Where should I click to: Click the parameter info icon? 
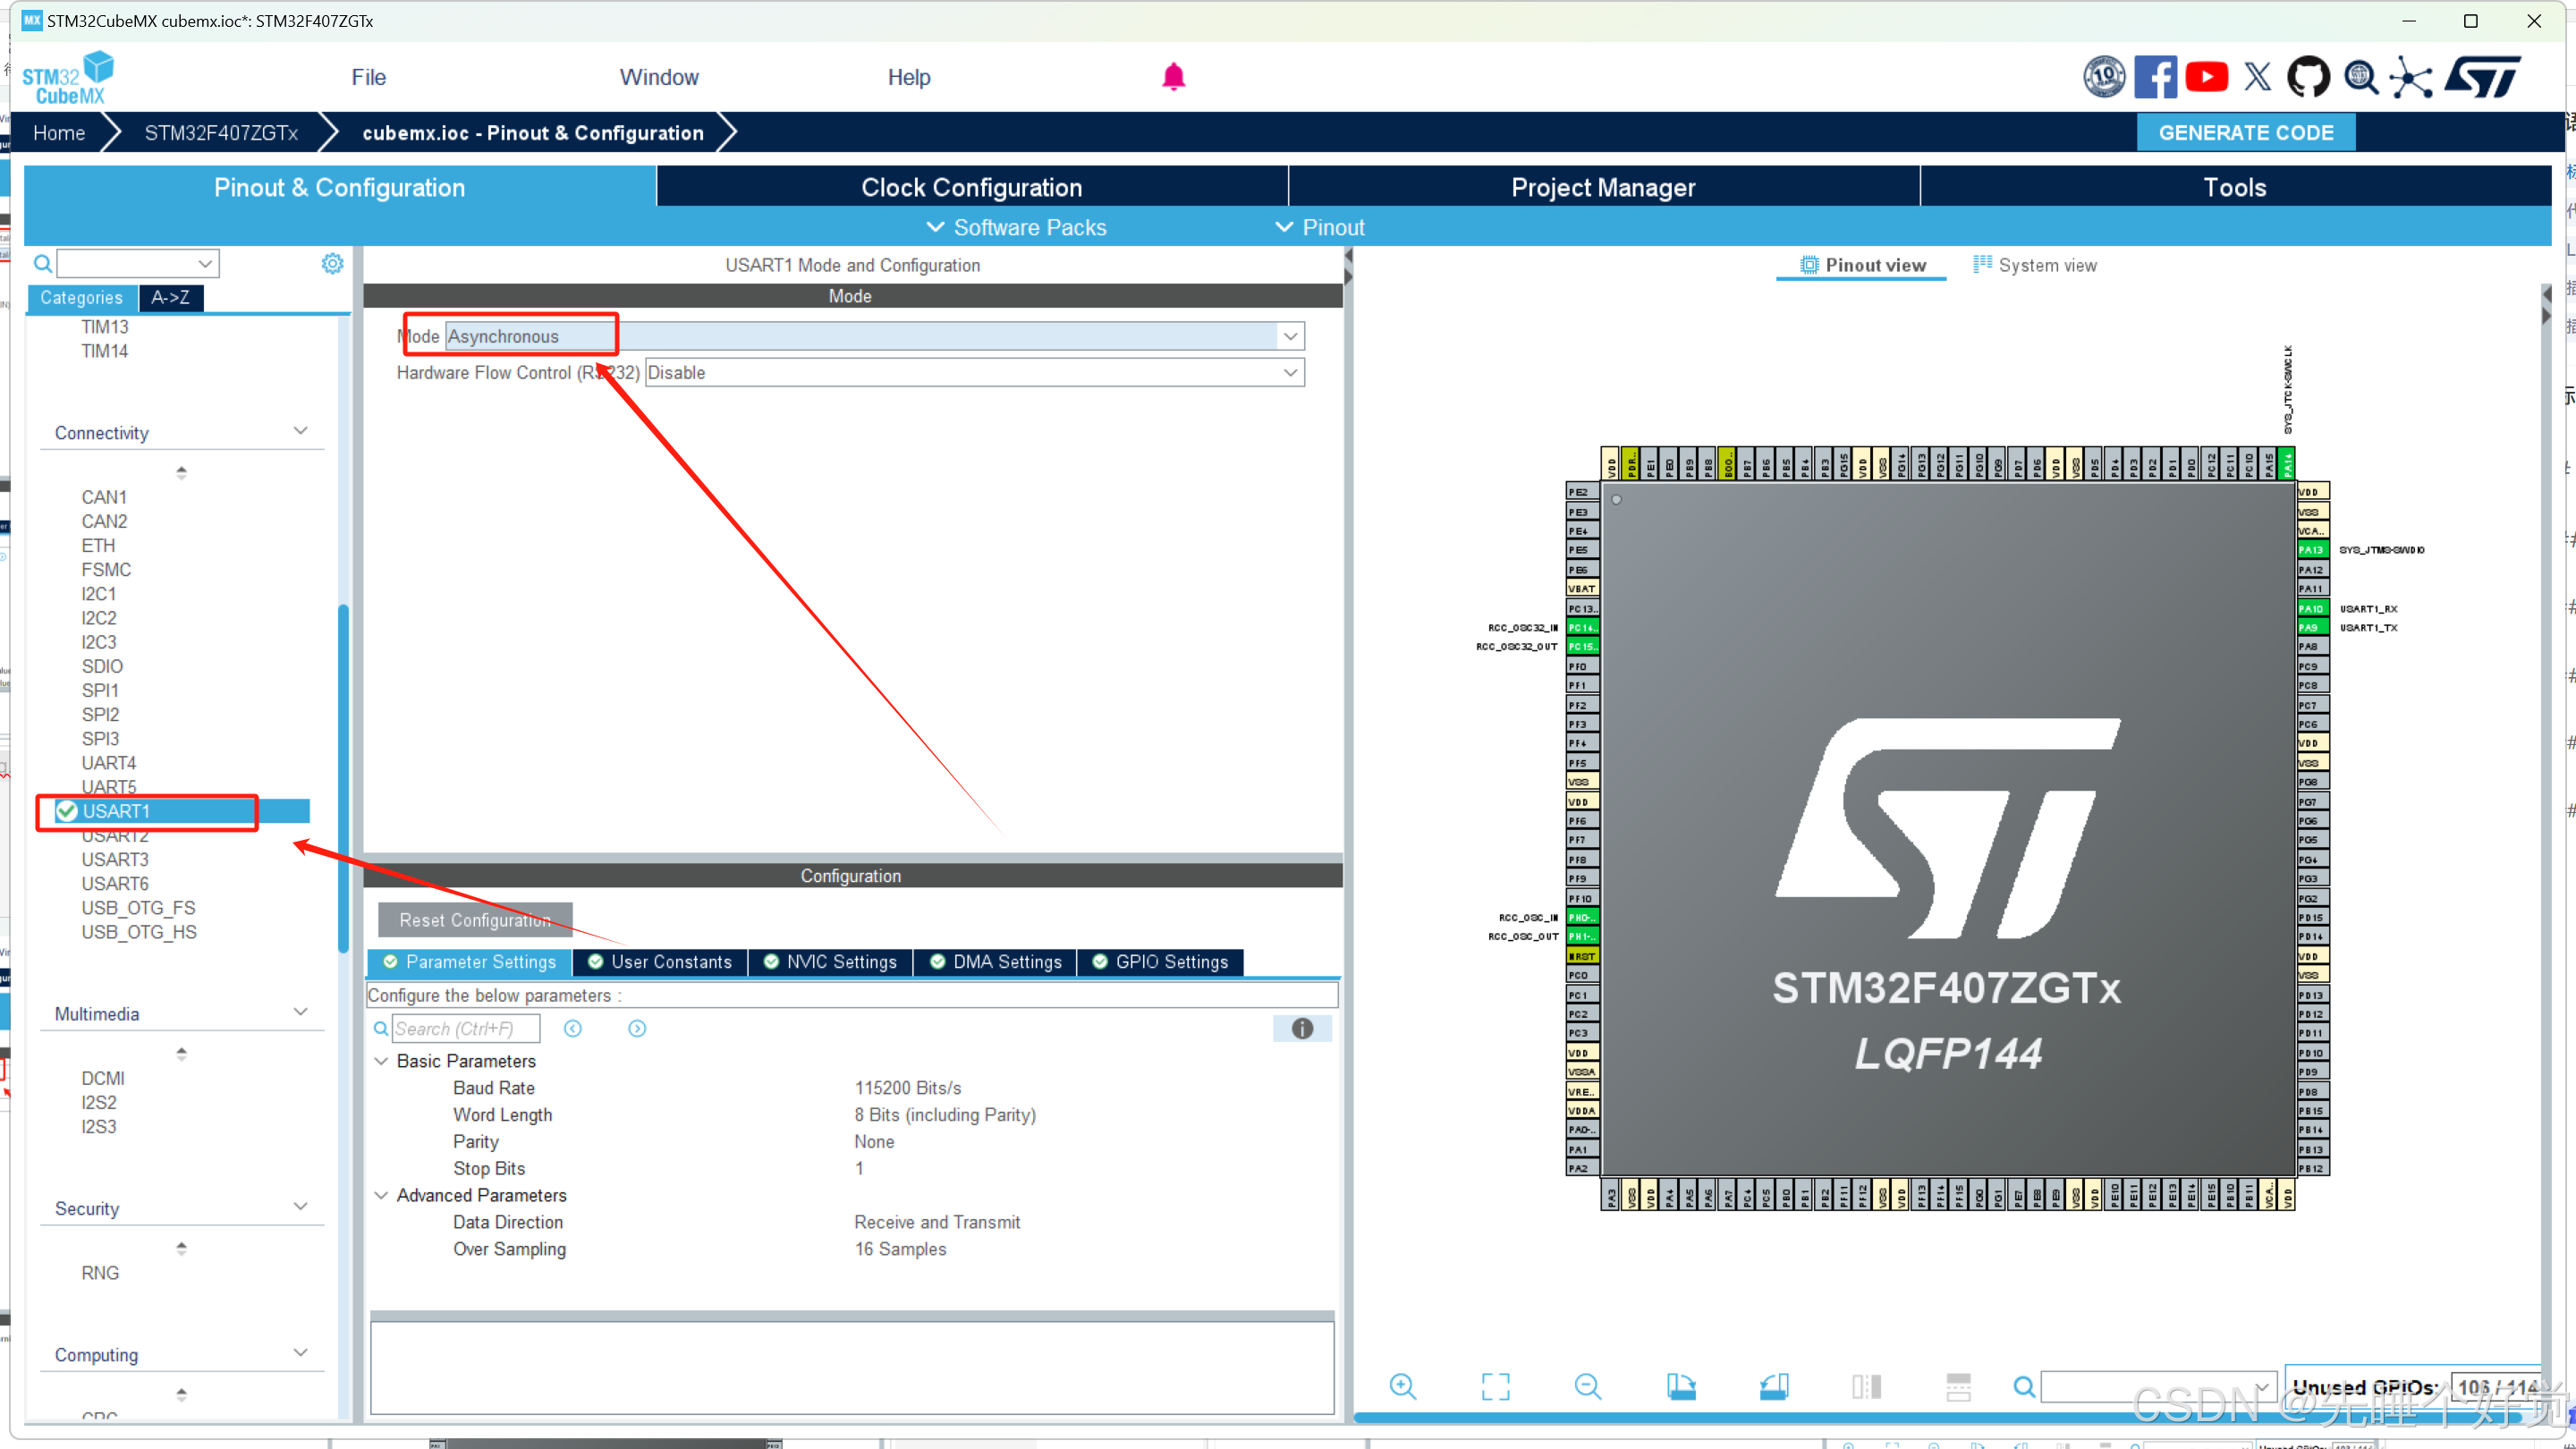(1301, 1028)
